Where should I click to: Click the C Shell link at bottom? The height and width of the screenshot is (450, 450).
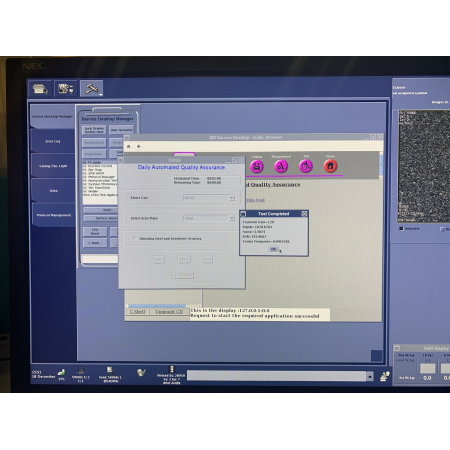[x=137, y=312]
